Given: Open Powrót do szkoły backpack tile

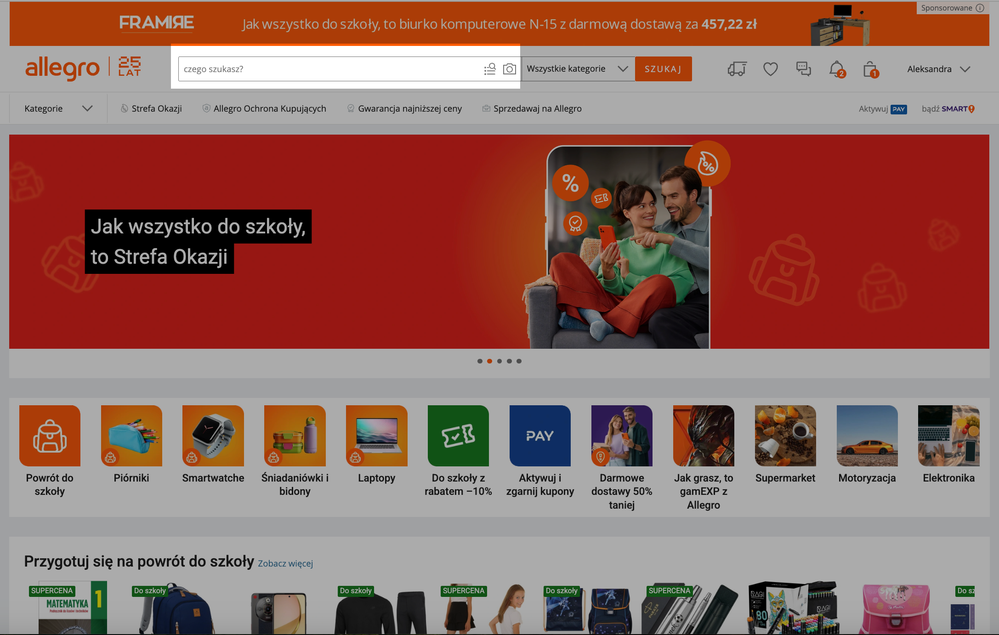Looking at the screenshot, I should 50,451.
